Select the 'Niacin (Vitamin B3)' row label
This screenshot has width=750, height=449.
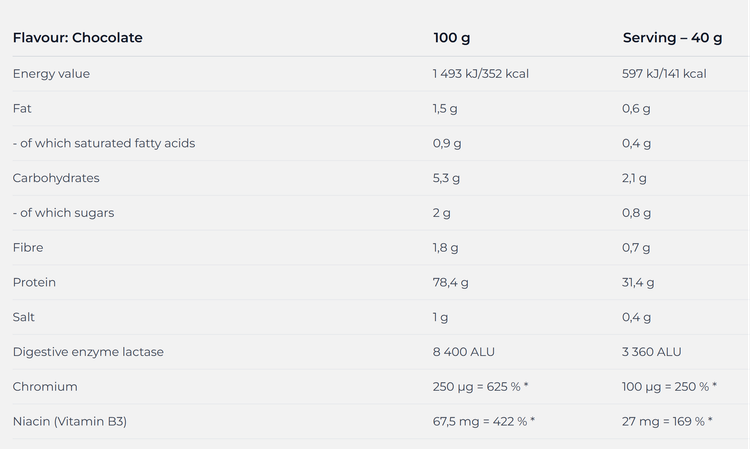pos(70,421)
